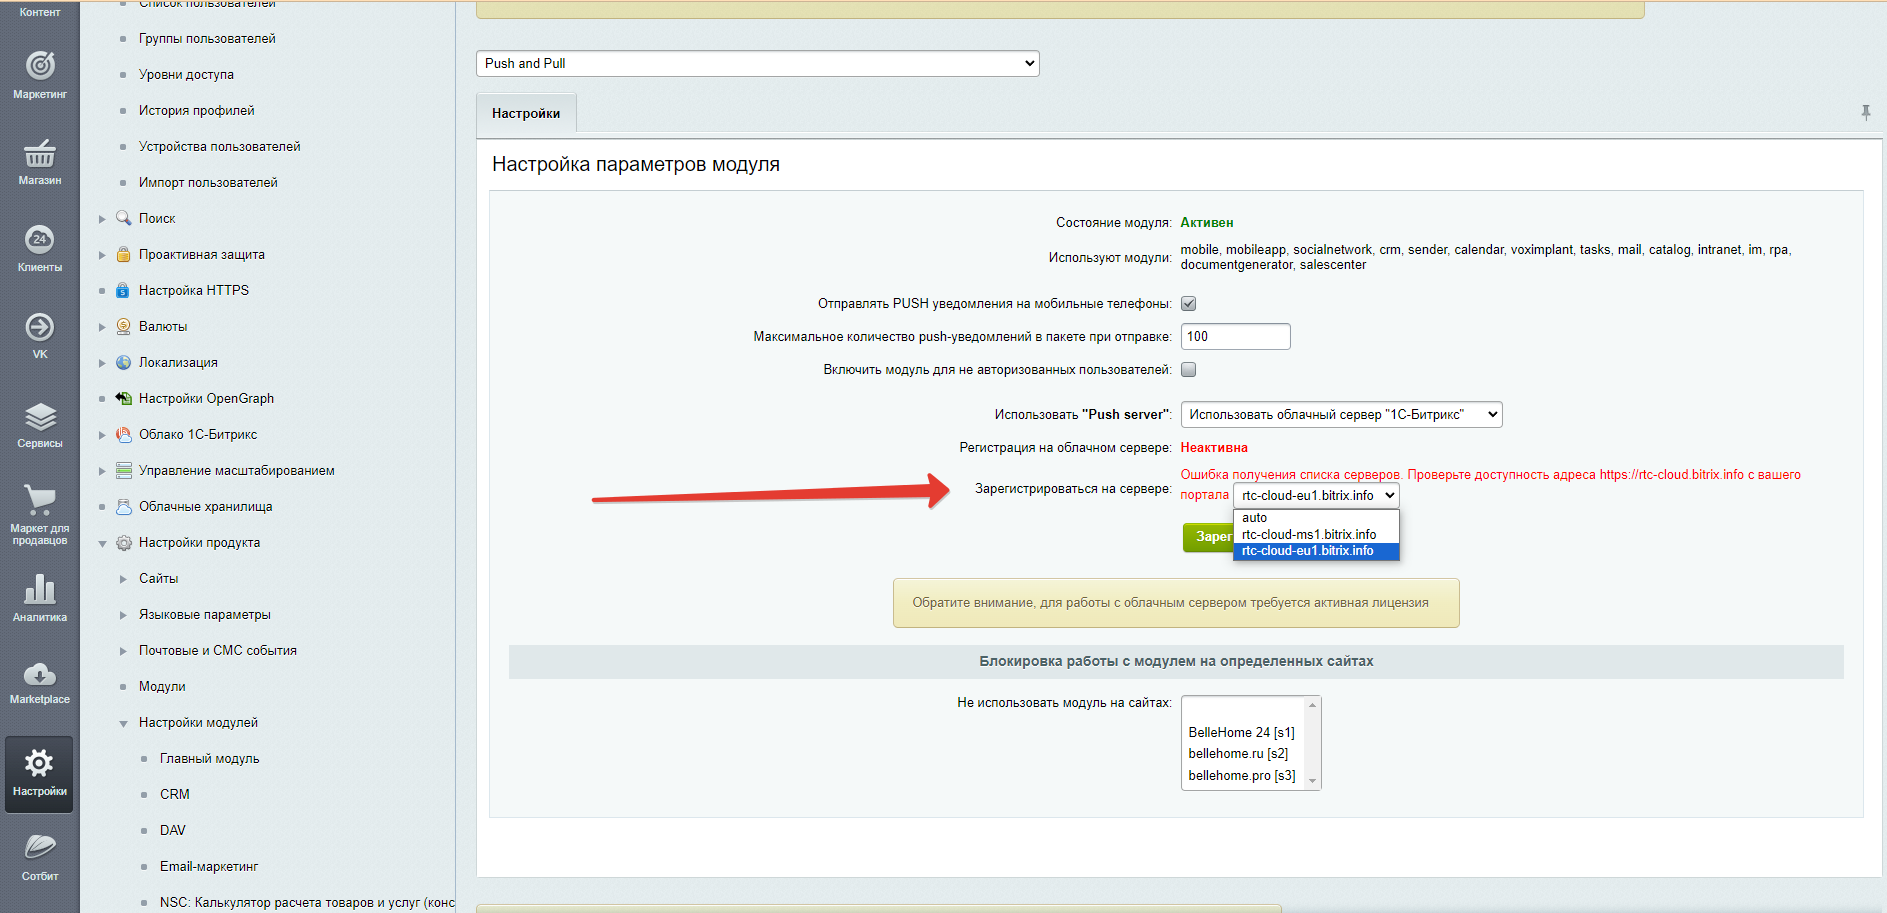Open NSC Калькулятор расчета товаров settings
This screenshot has height=913, width=1887.
(307, 902)
